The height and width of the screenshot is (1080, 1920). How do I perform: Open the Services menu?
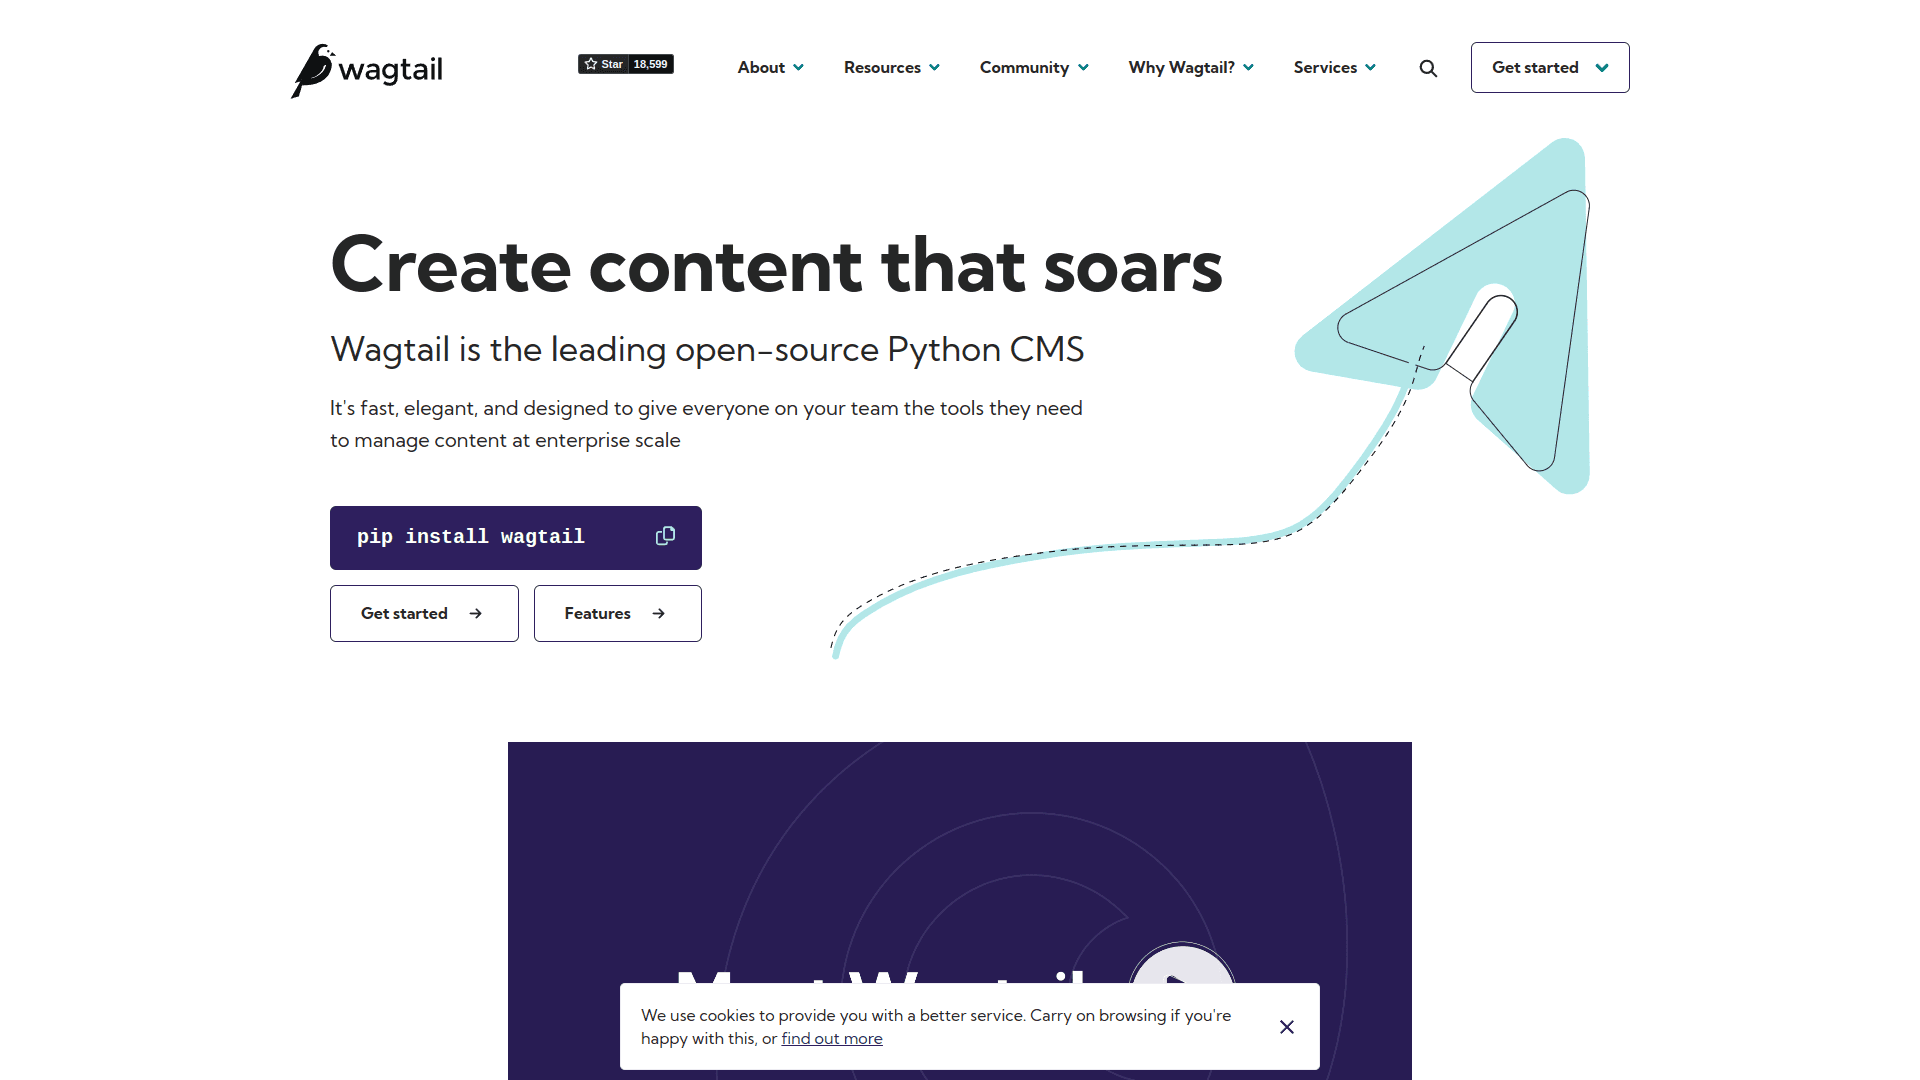point(1335,67)
